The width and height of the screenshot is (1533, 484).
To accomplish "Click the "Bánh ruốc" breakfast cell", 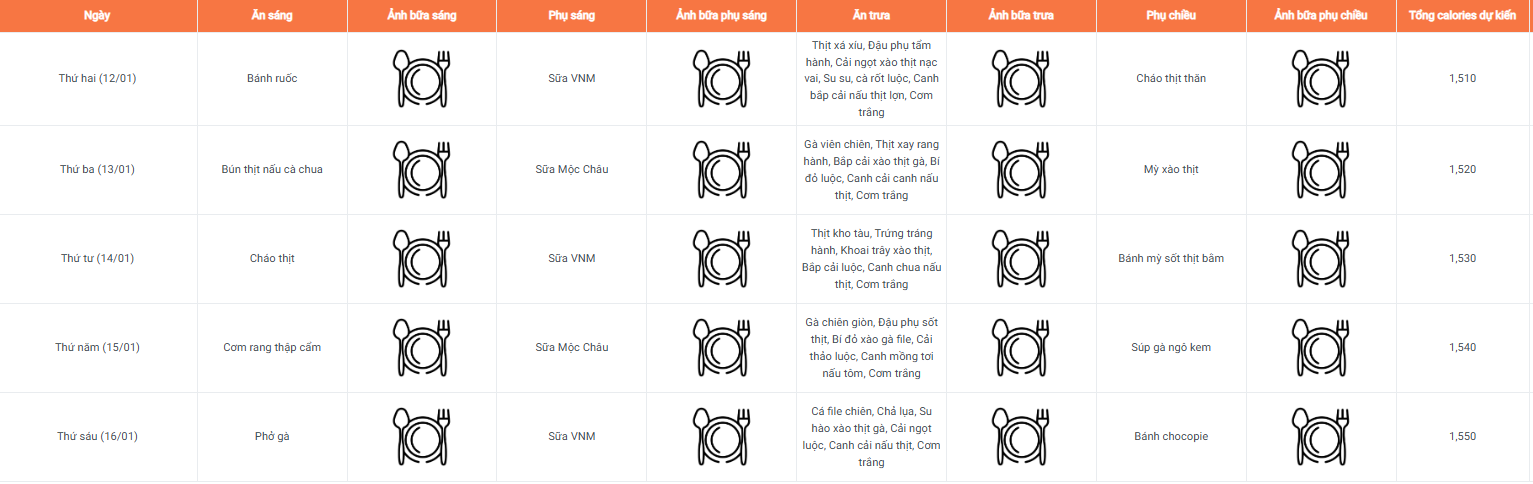I will click(x=272, y=79).
